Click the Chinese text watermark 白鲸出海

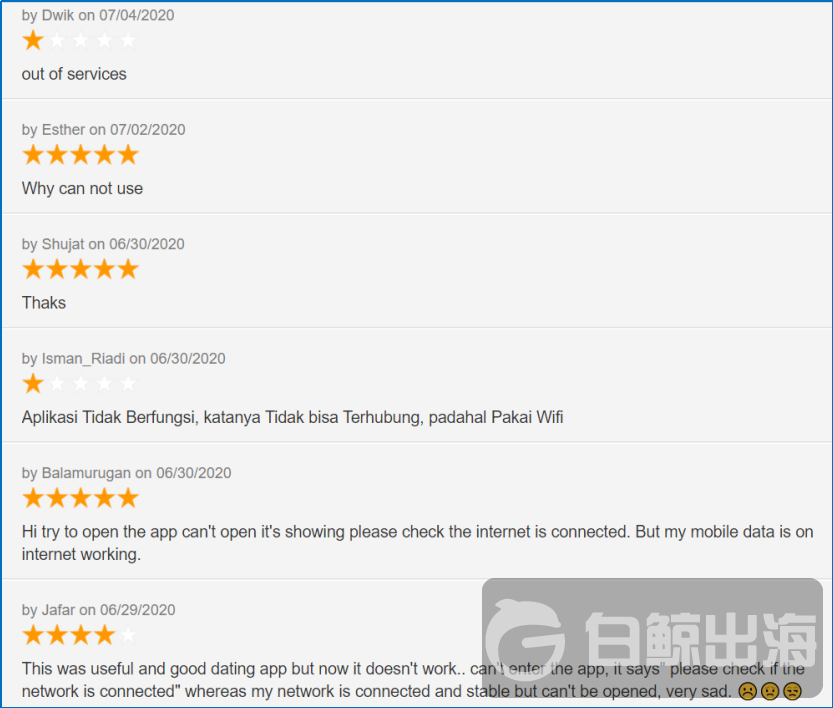[x=701, y=639]
